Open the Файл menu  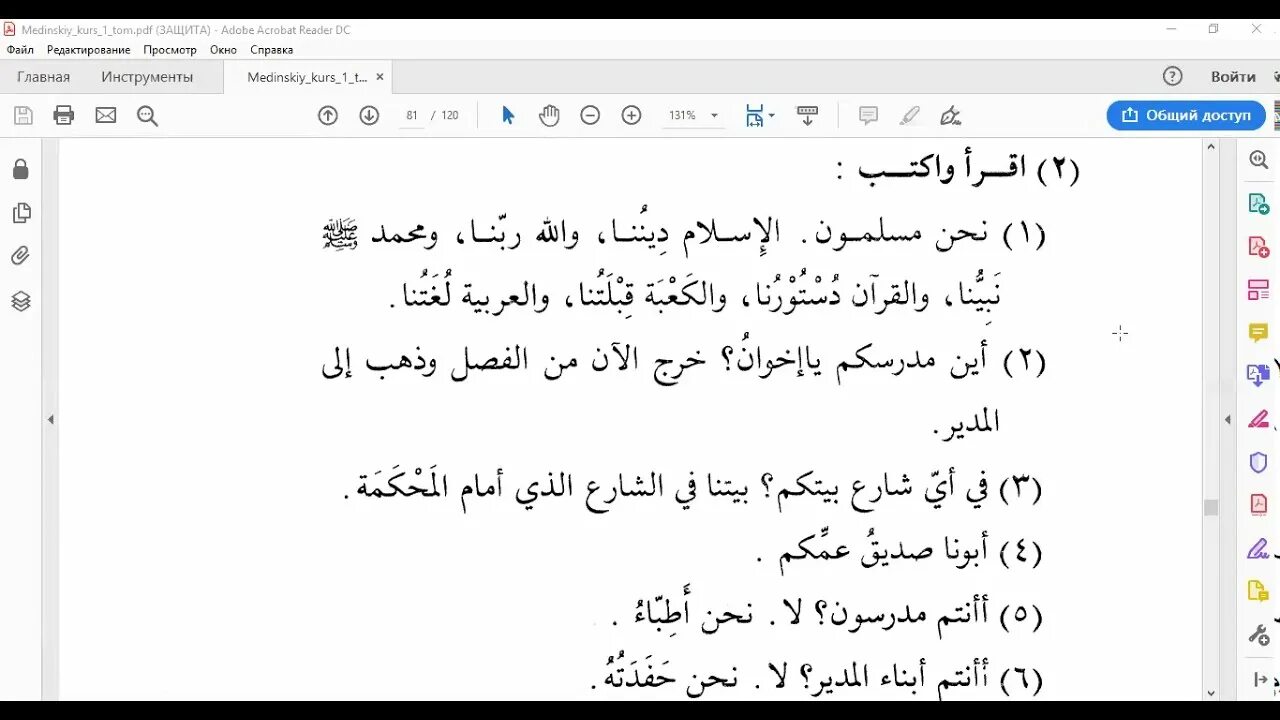coord(20,49)
